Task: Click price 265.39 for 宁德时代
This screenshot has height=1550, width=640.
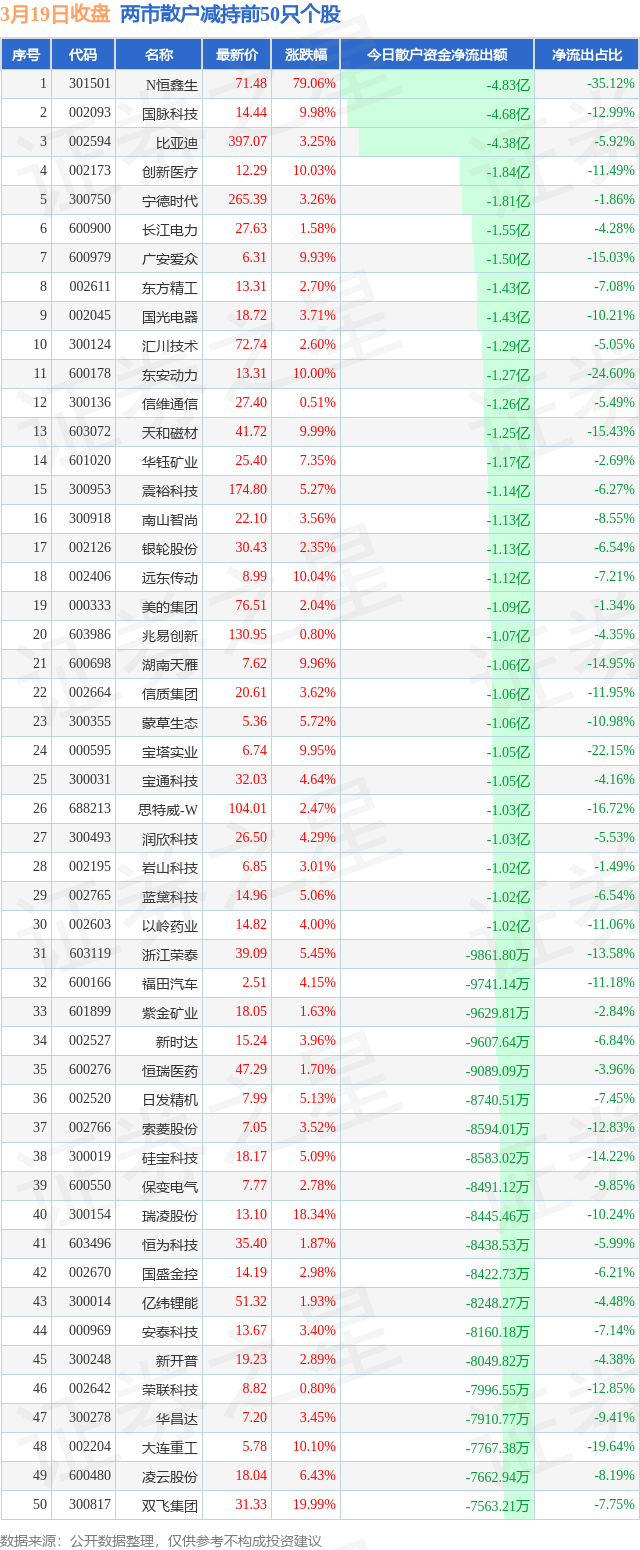Action: (x=247, y=200)
